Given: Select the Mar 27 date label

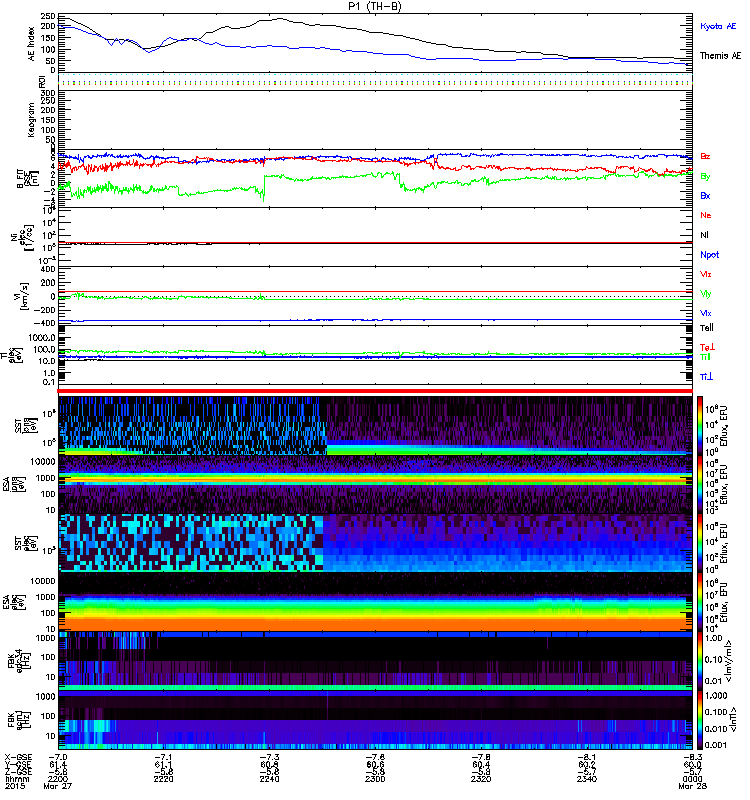Looking at the screenshot, I should 58,786.
